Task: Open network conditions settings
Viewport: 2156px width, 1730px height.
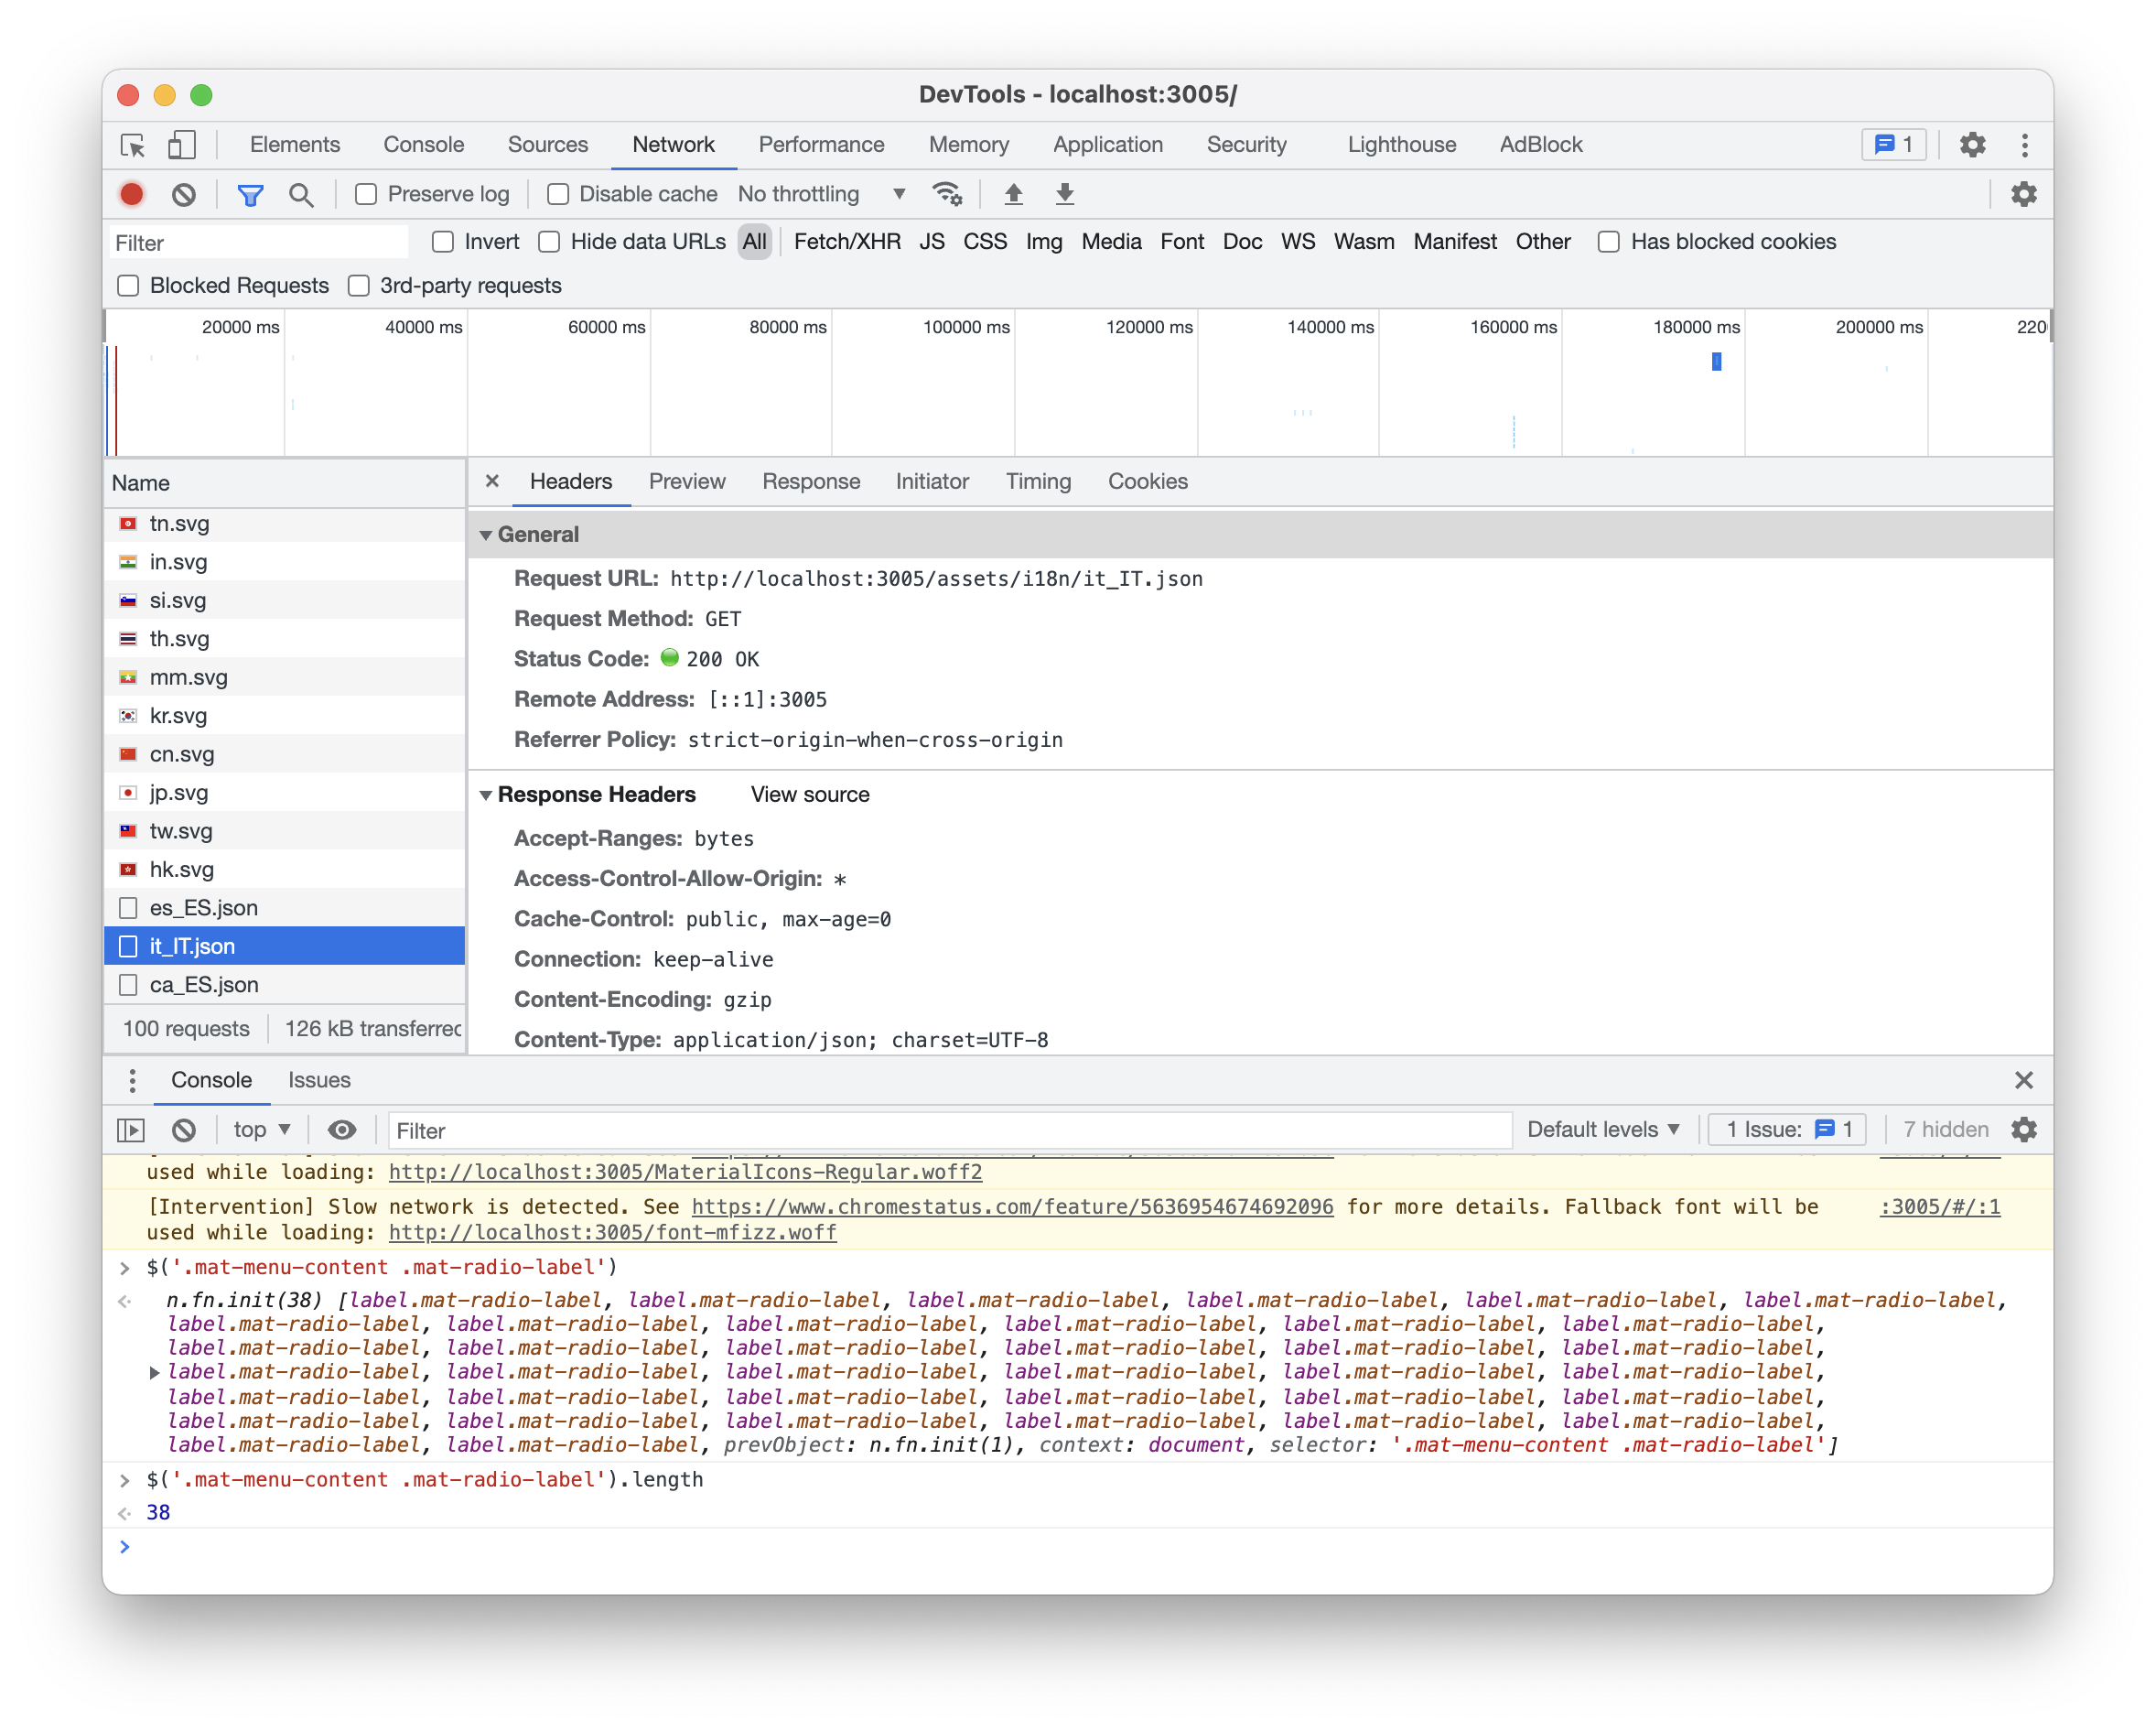Action: [947, 194]
